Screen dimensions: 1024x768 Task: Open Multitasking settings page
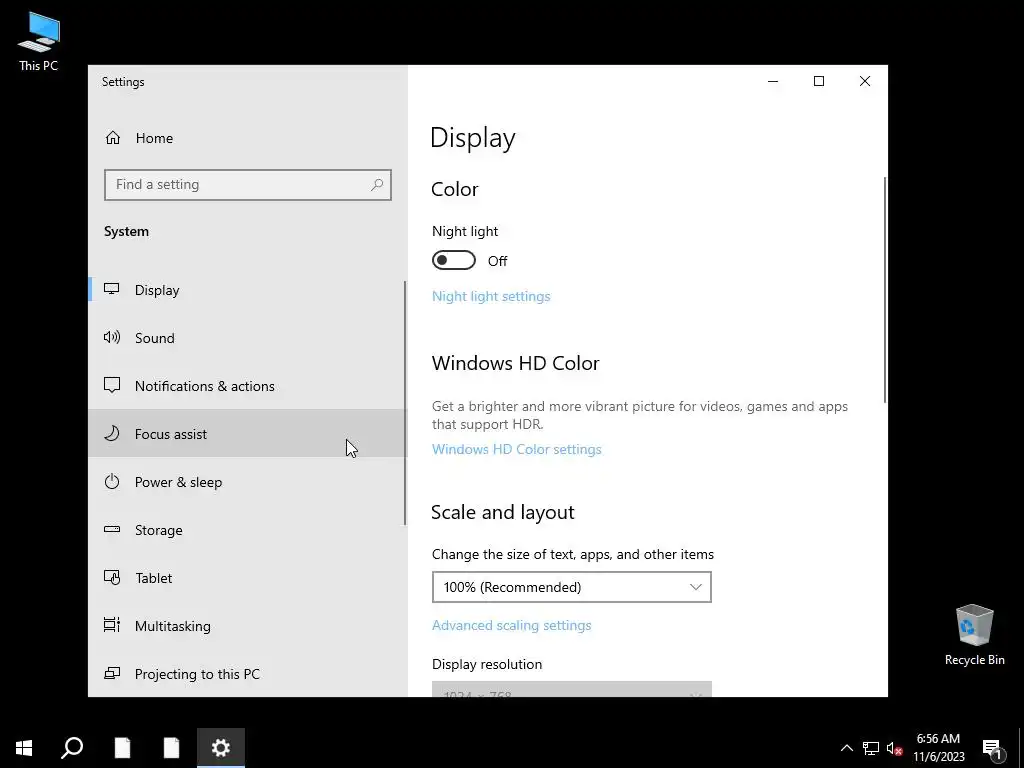248,626
